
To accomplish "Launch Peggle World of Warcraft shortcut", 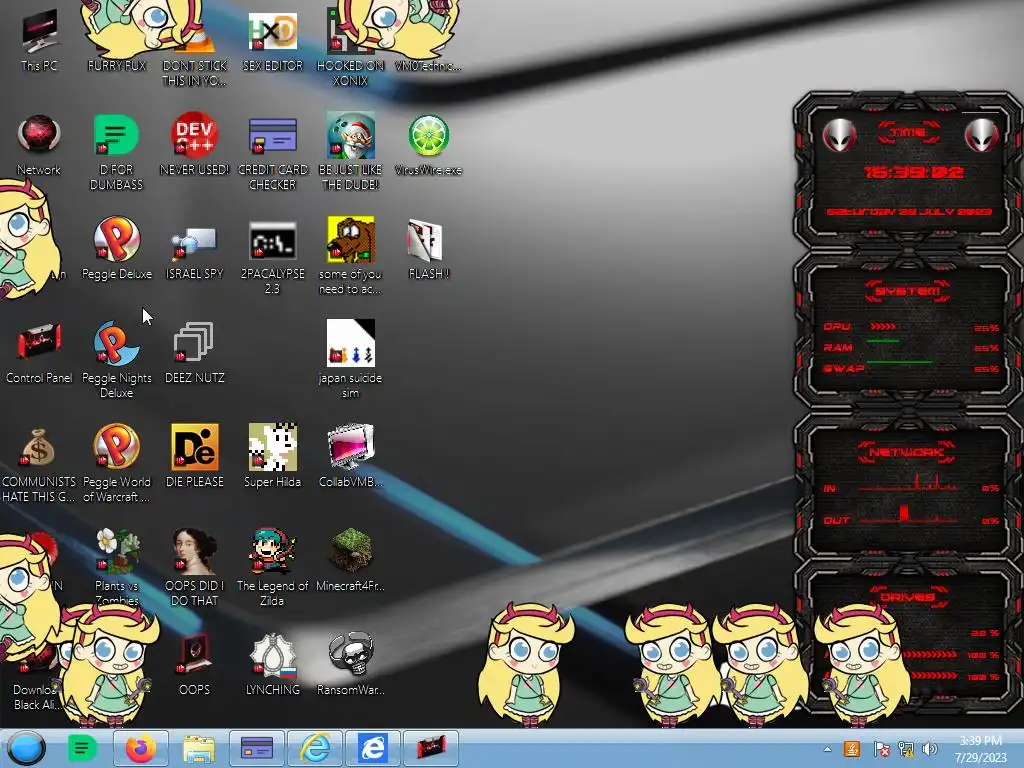I will (x=116, y=462).
